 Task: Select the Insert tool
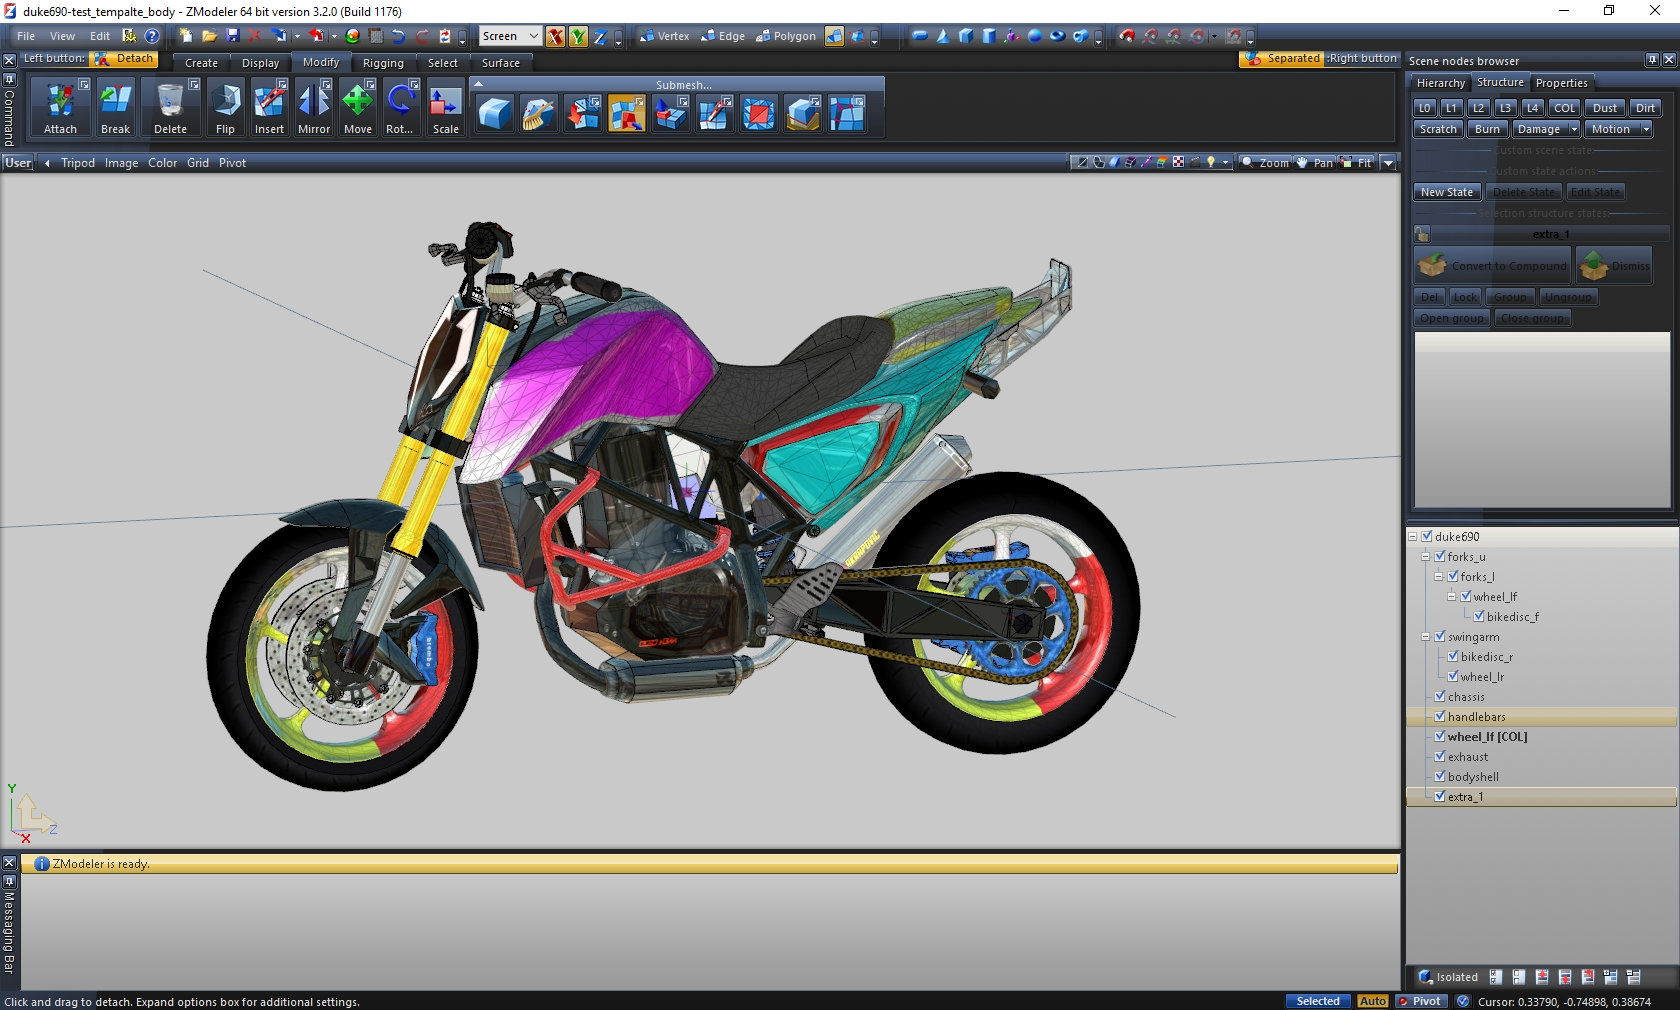(269, 108)
